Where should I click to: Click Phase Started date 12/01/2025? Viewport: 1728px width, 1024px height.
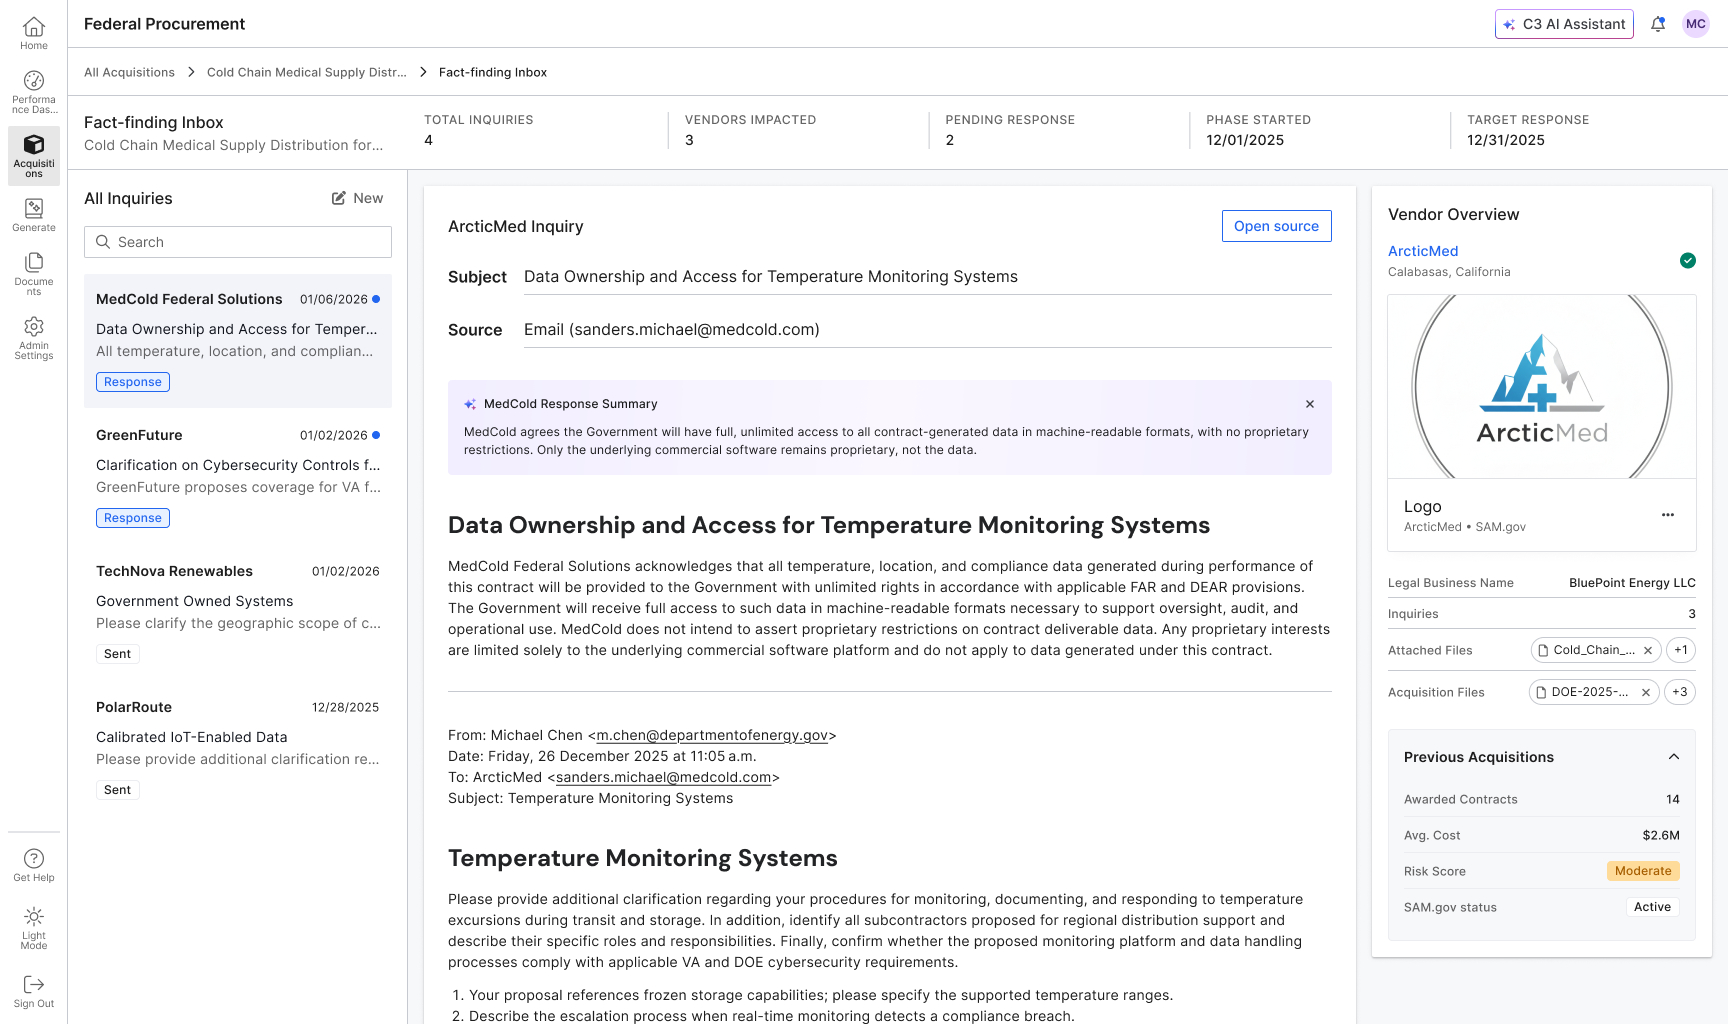coord(1245,140)
